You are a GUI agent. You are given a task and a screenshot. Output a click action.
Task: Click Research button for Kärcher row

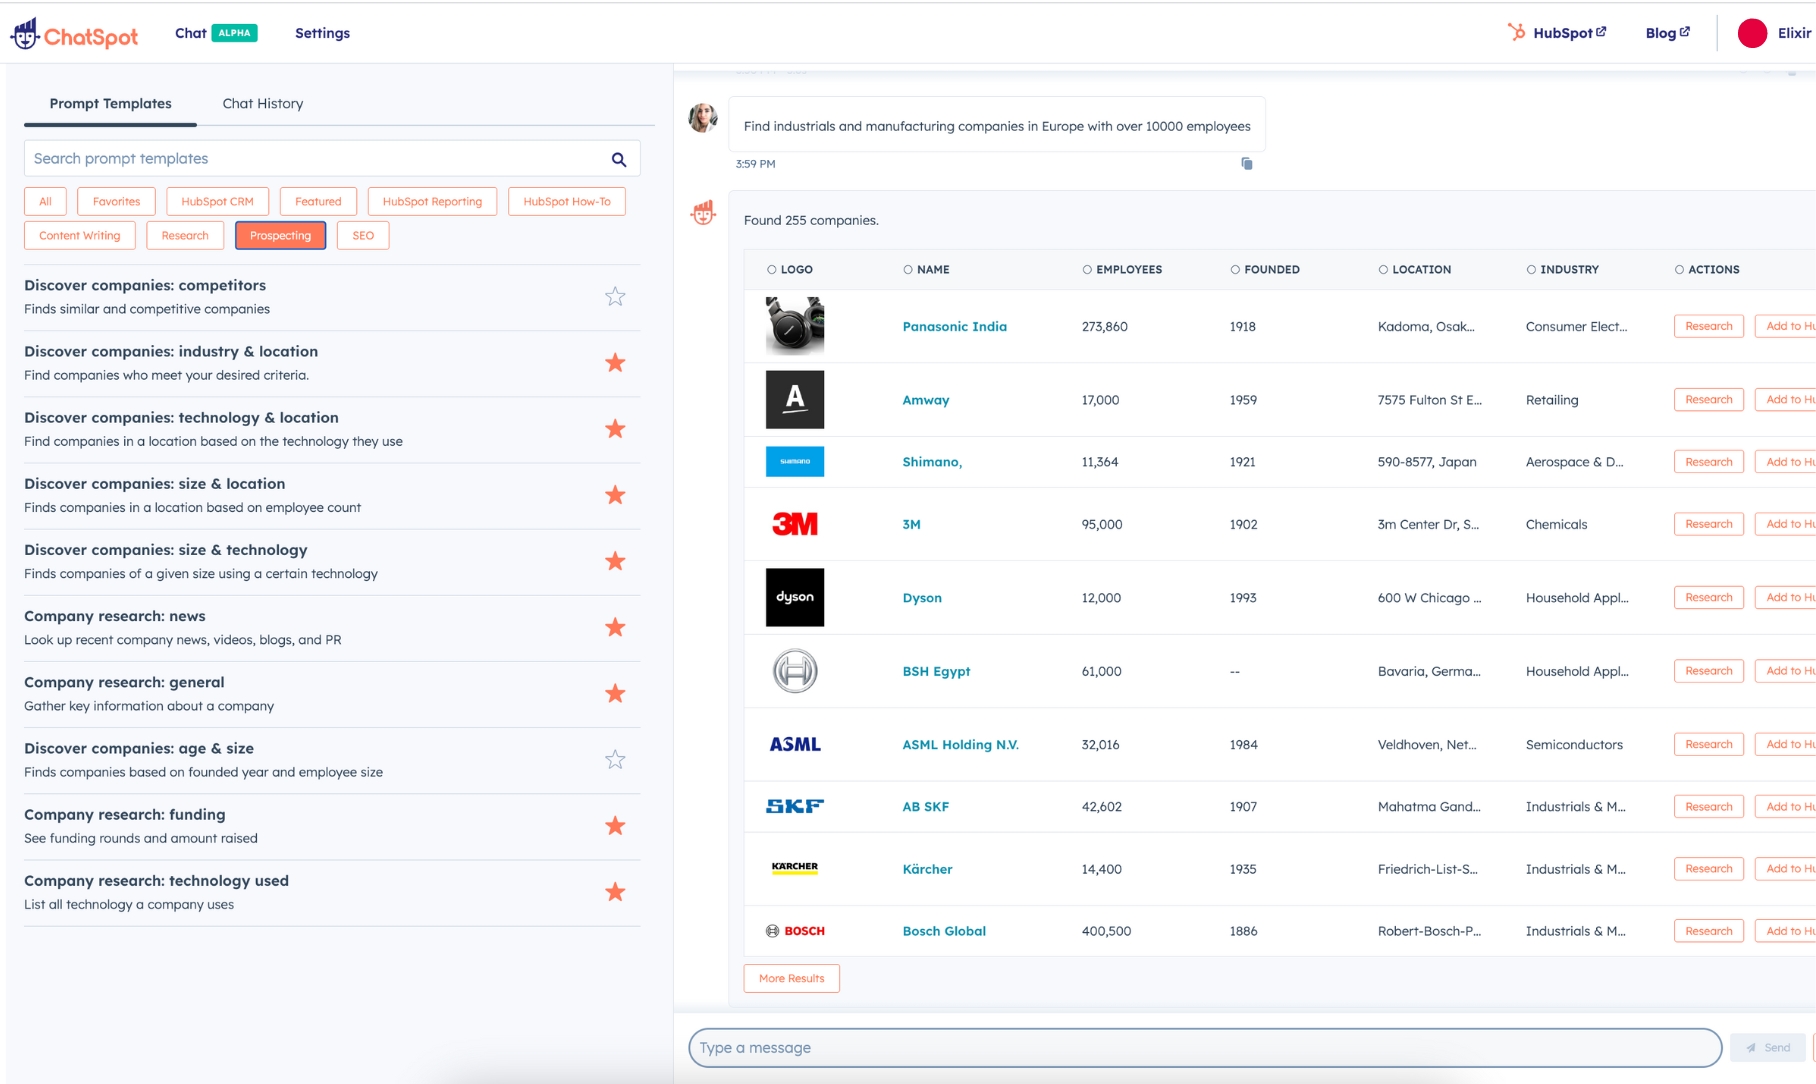pos(1708,869)
